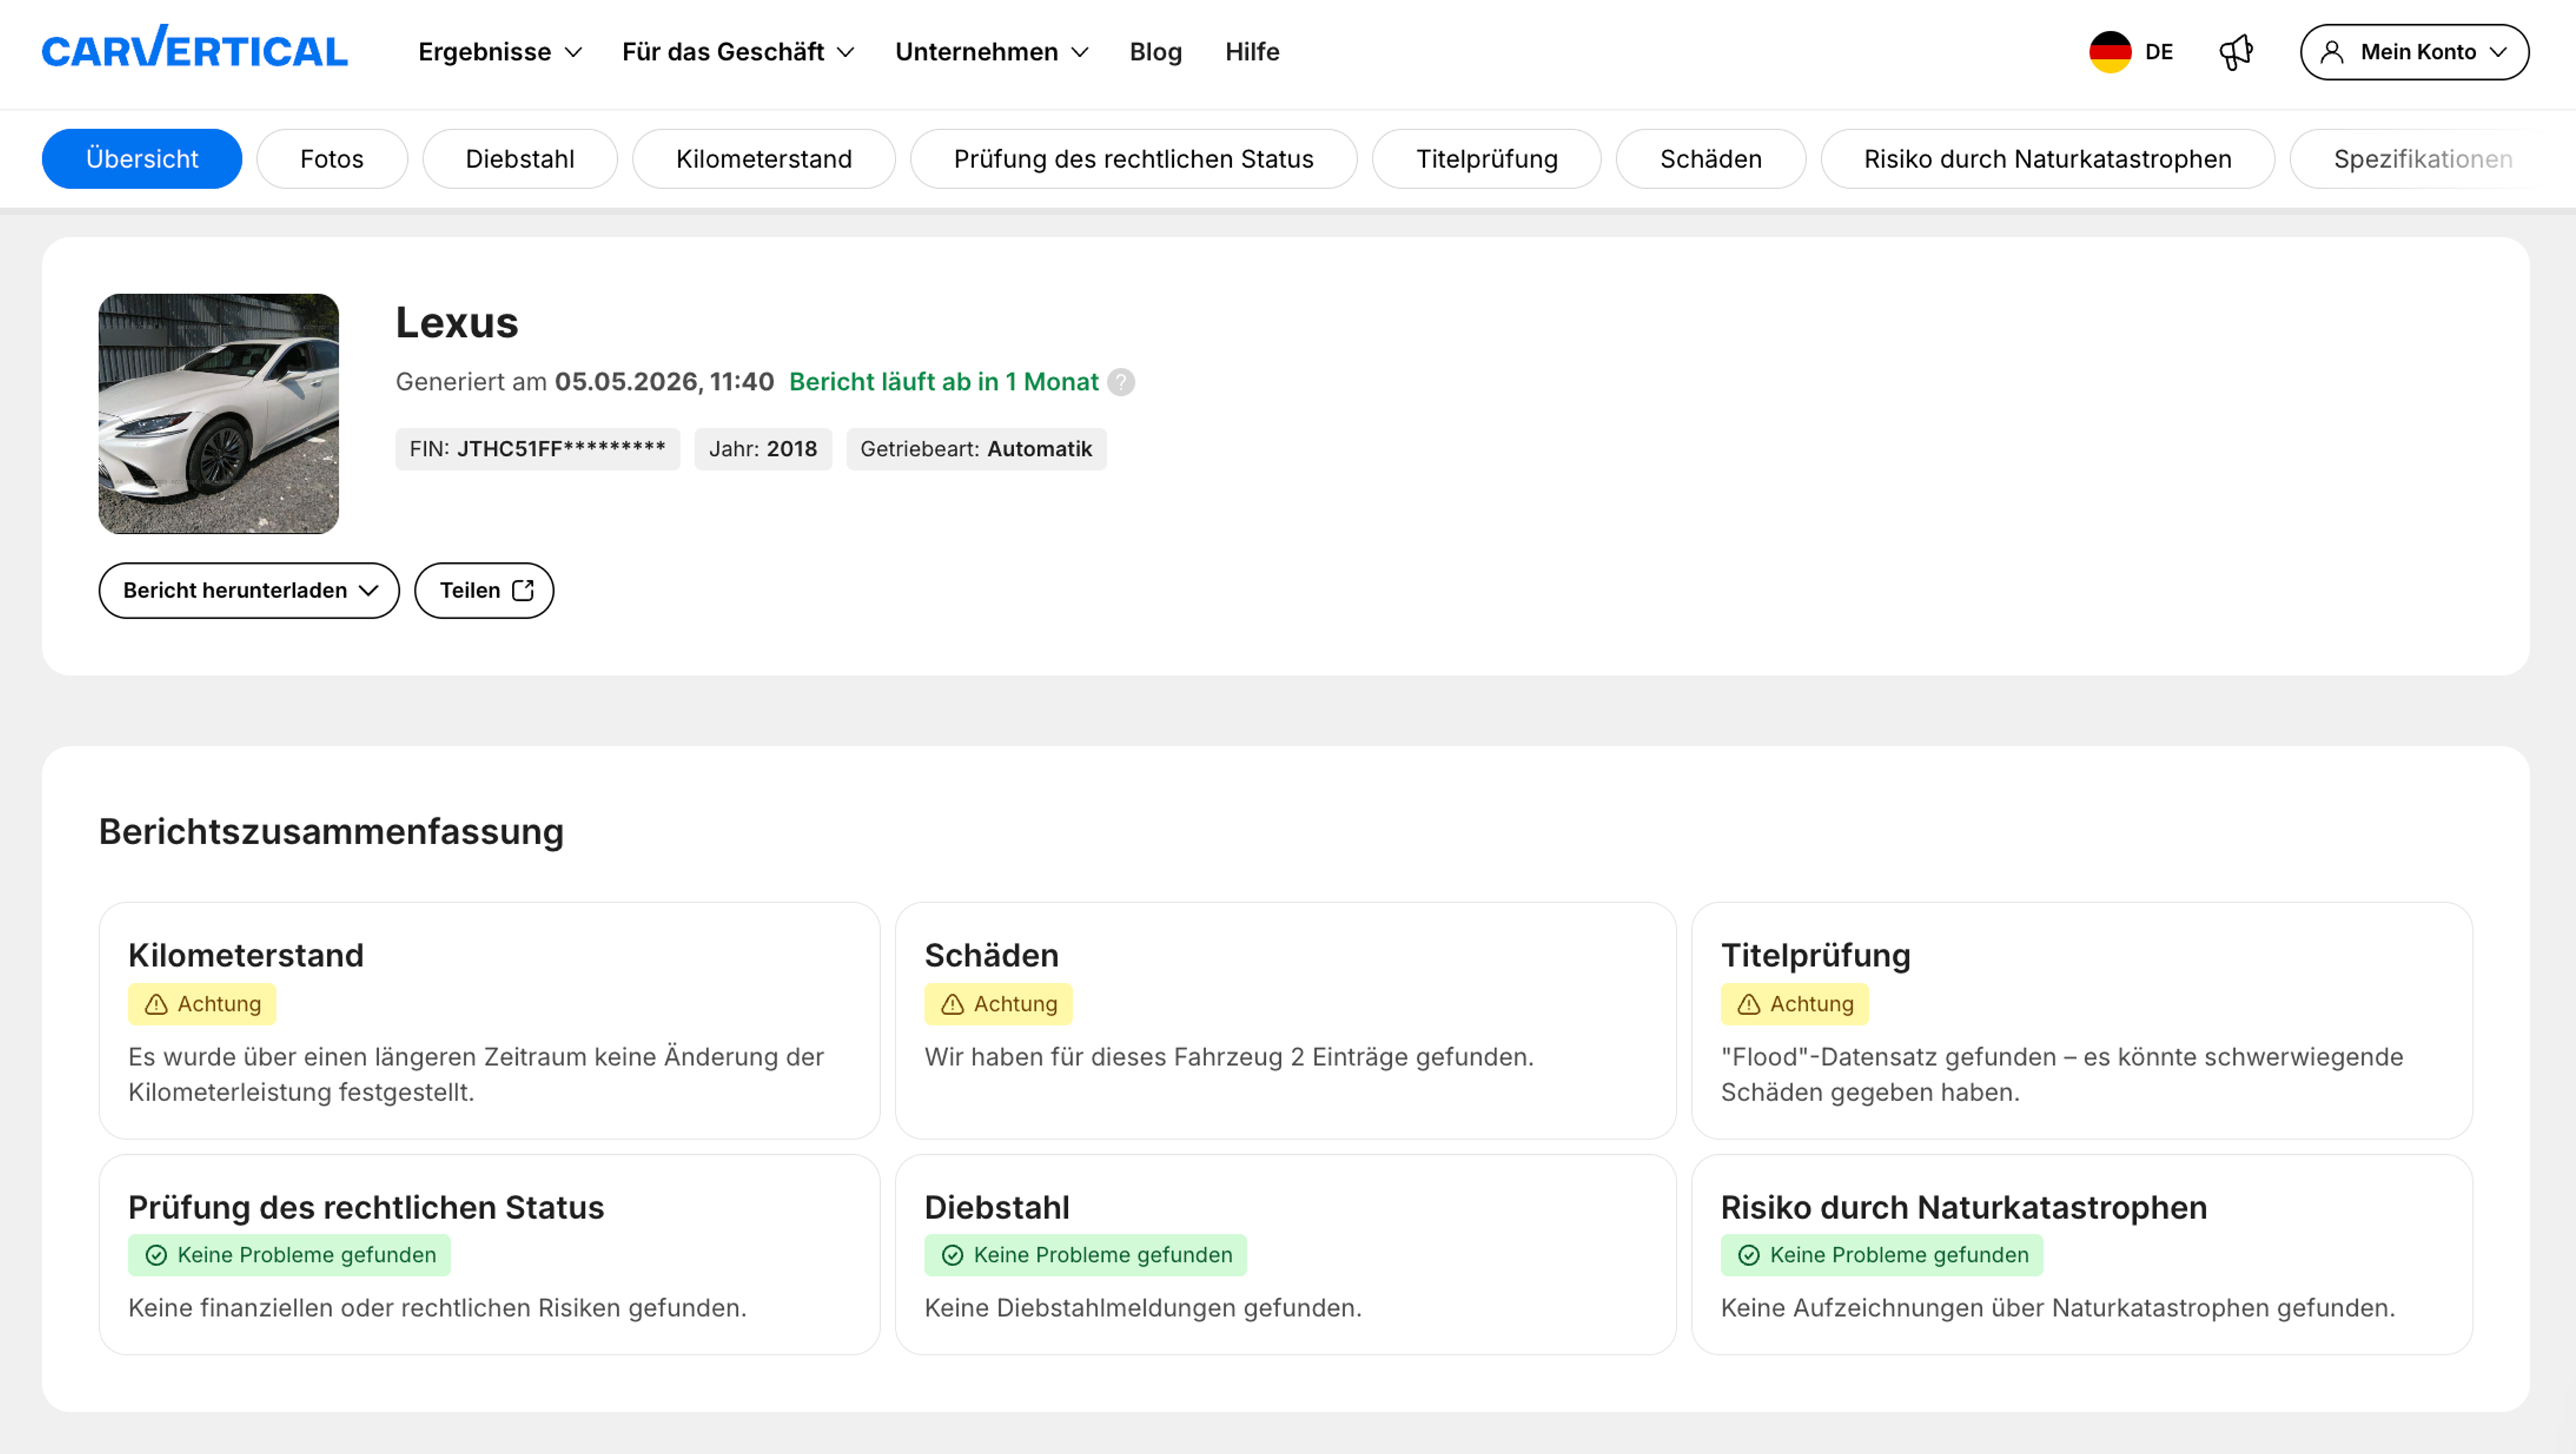This screenshot has width=2576, height=1454.
Task: Click checkmark icon under Diebstahl card
Action: (x=952, y=1254)
